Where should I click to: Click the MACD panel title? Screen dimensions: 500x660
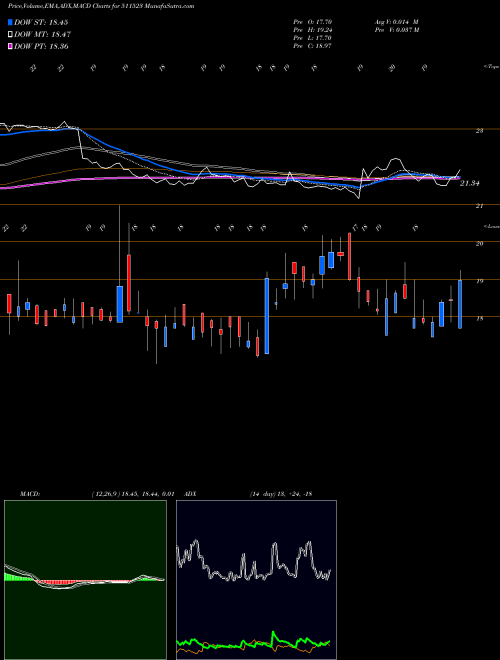[x=30, y=494]
